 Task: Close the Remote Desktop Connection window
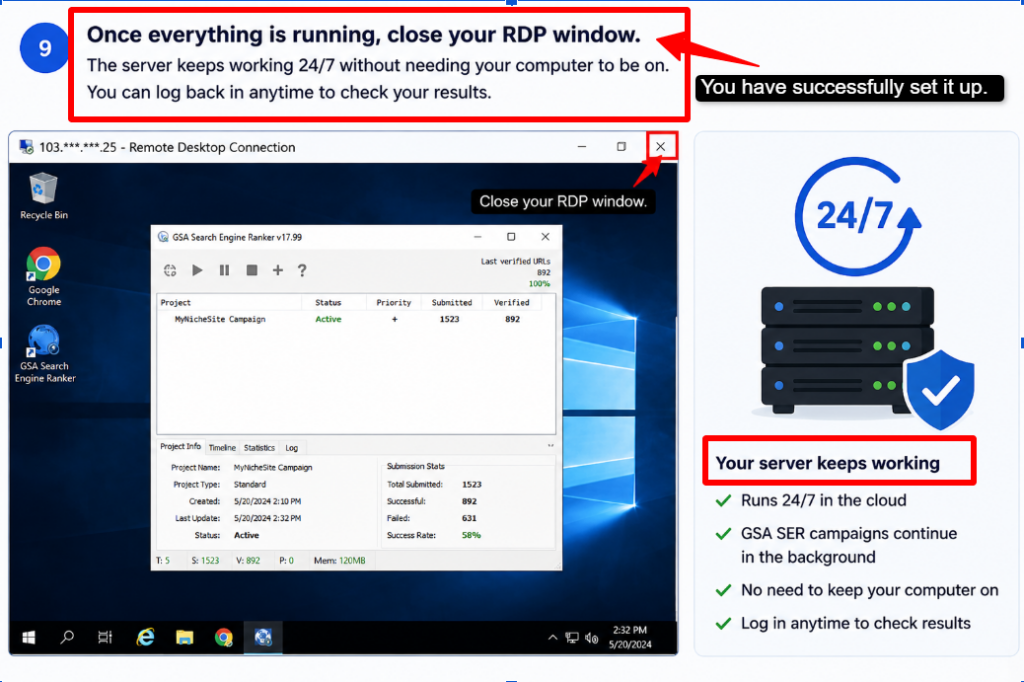[661, 146]
